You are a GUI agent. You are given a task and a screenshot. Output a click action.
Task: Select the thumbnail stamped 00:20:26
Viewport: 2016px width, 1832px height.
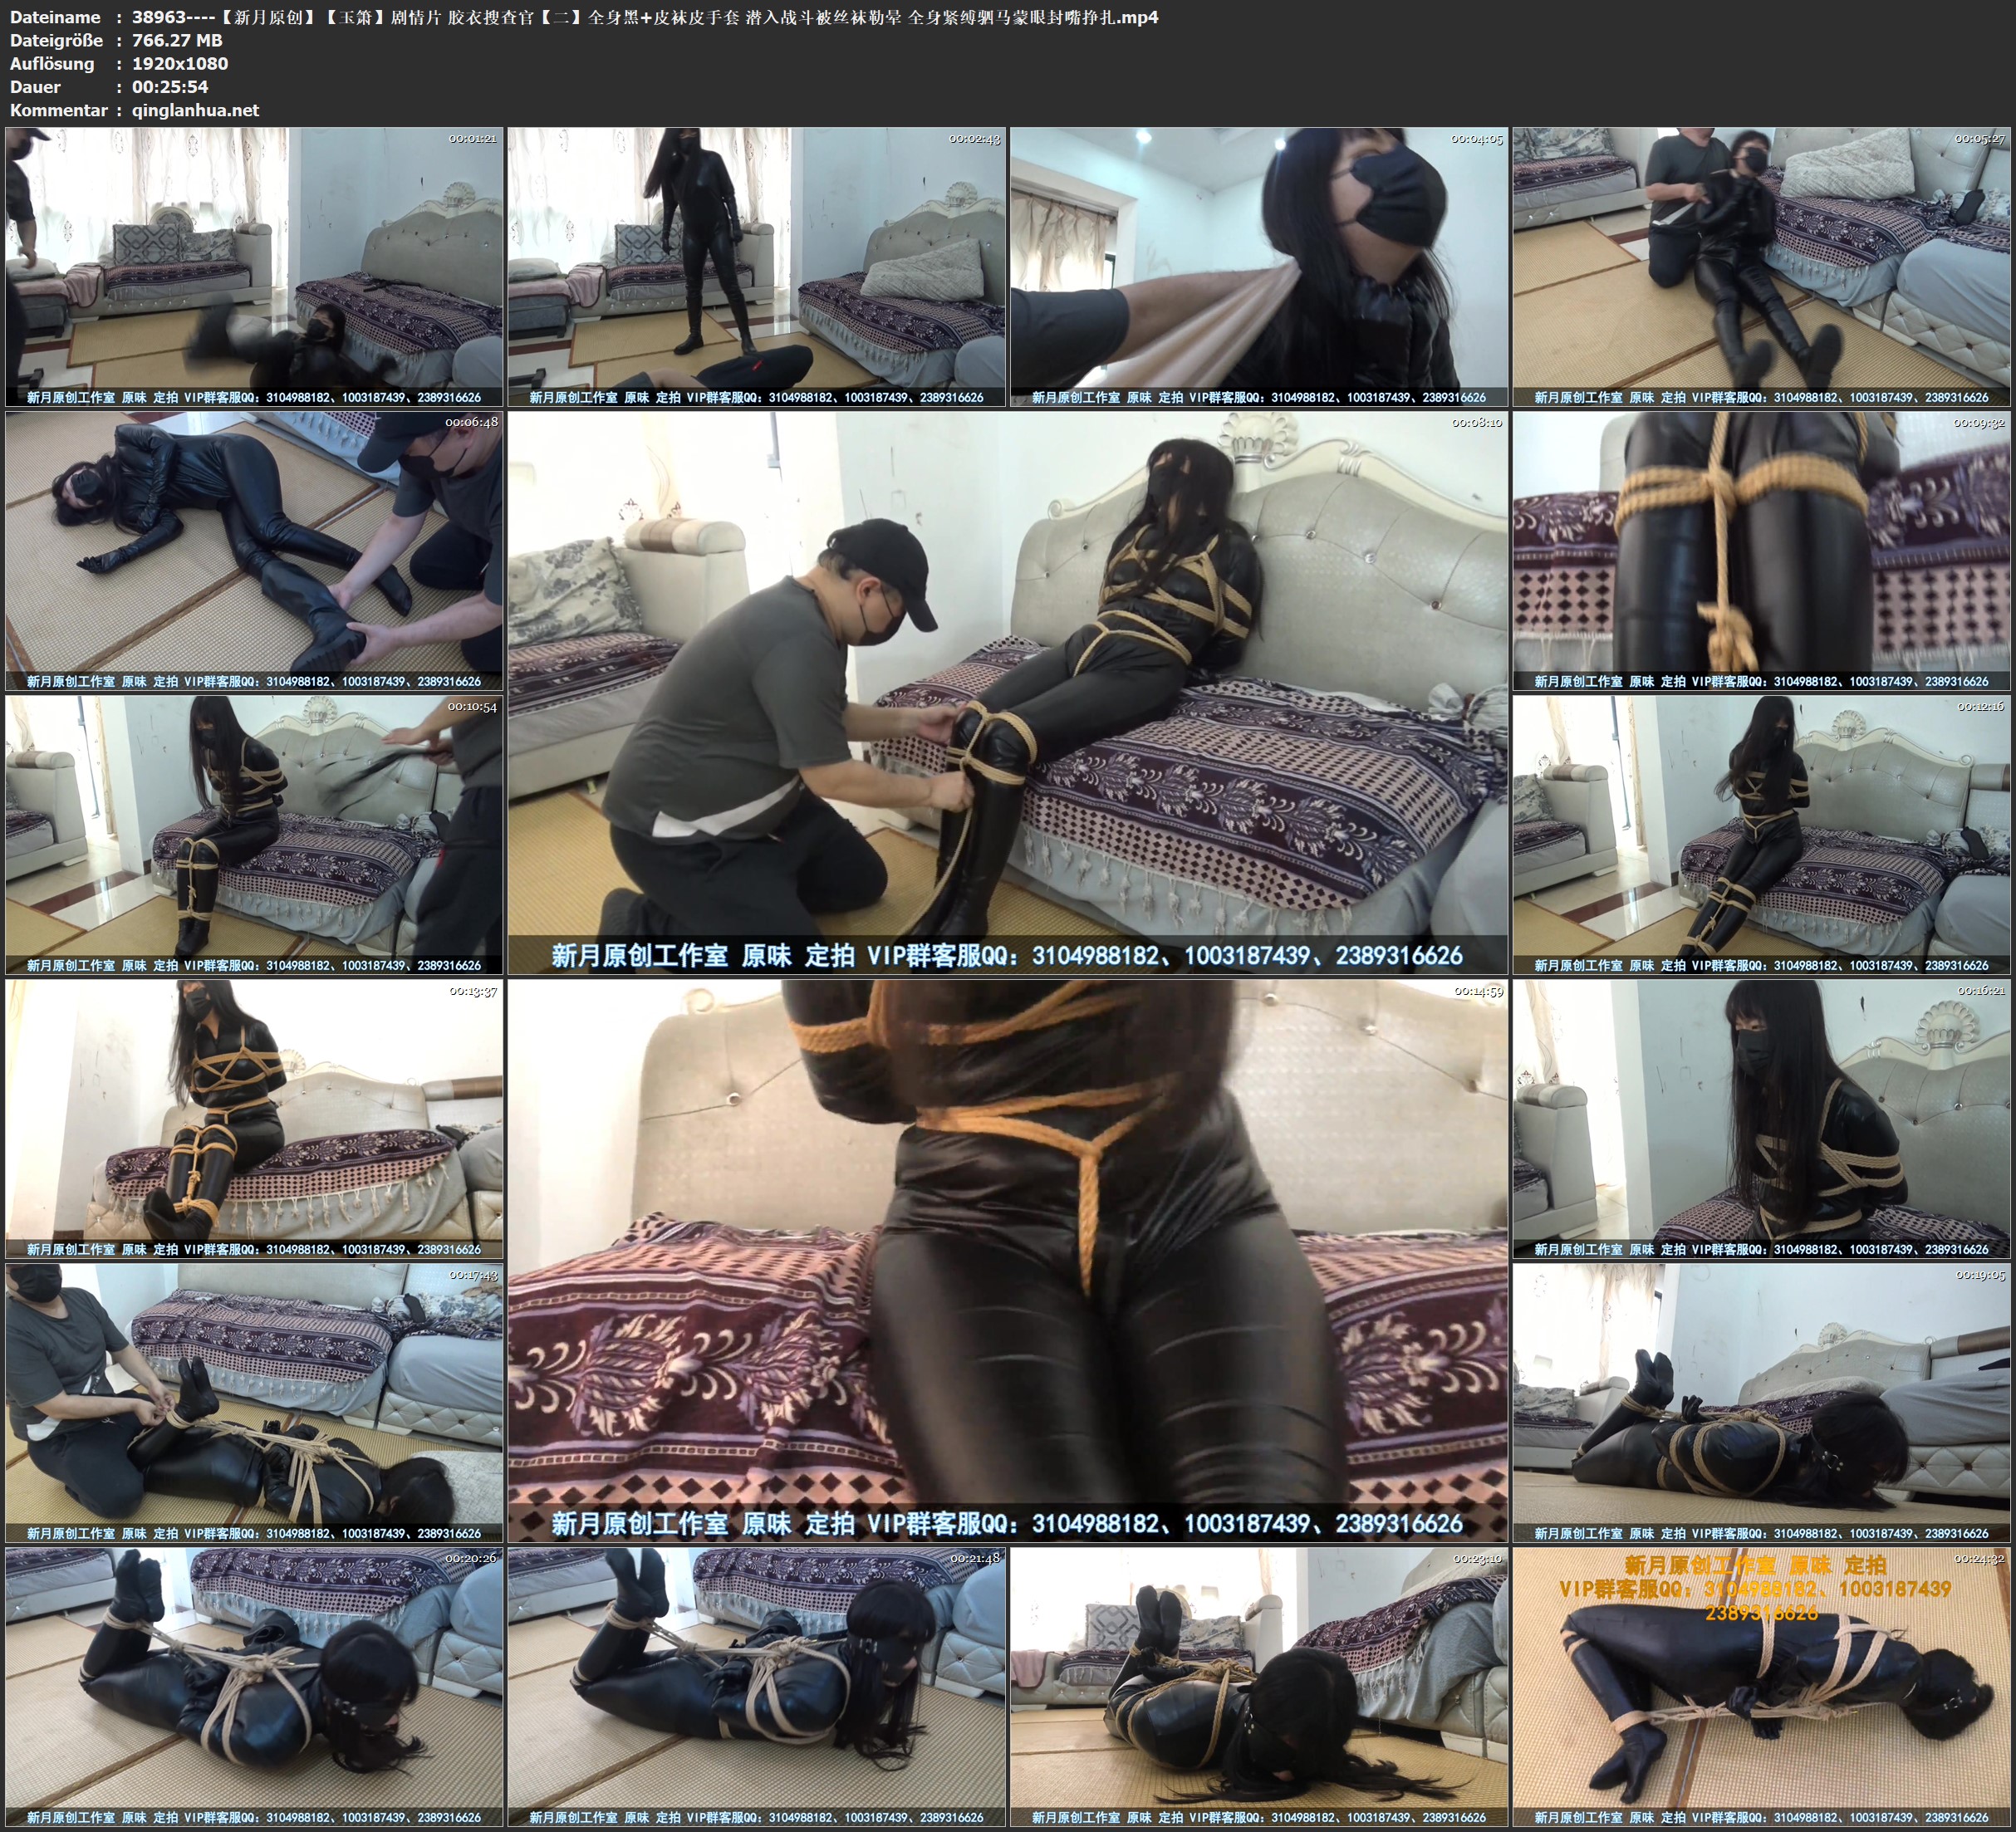254,1687
